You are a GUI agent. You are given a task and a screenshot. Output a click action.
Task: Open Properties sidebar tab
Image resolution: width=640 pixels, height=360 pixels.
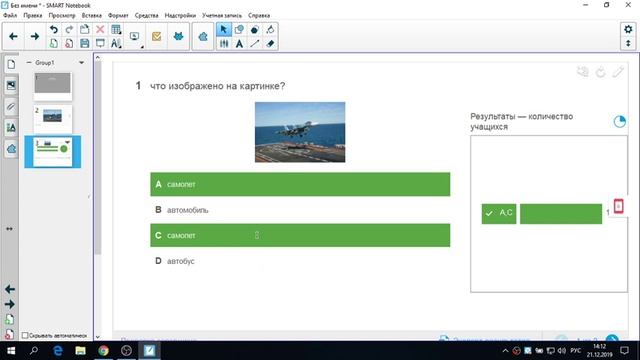11,128
